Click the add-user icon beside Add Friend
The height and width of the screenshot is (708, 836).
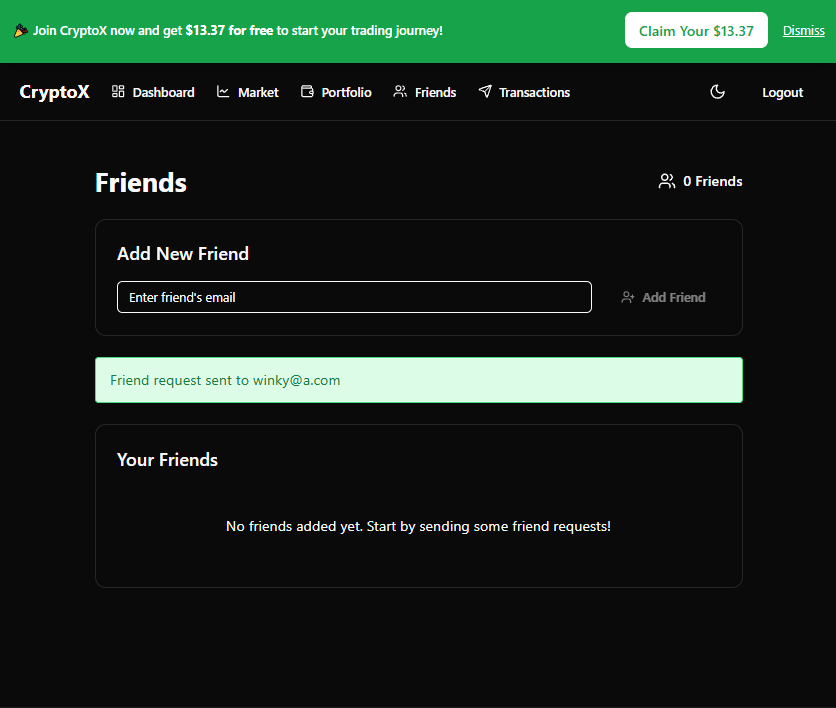[628, 297]
